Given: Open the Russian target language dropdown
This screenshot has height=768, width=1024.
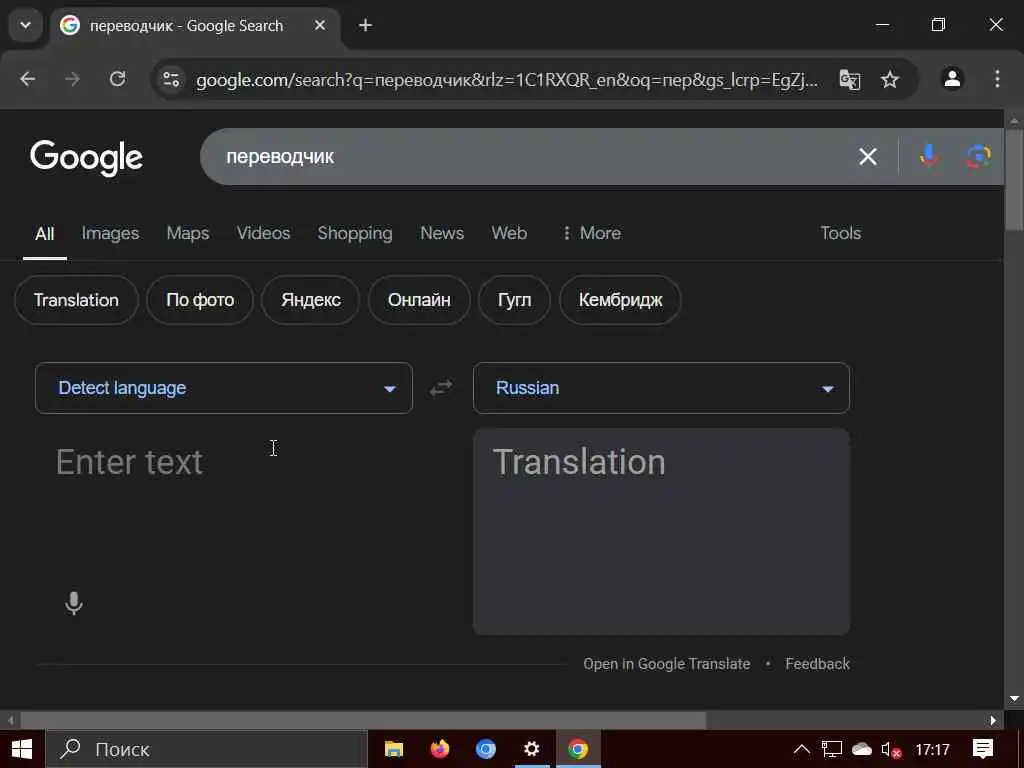Looking at the screenshot, I should 661,388.
